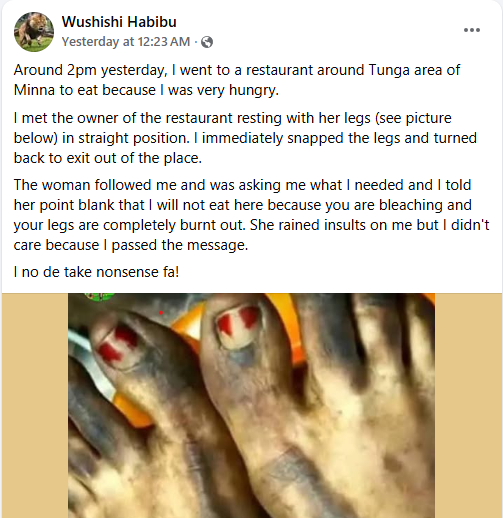The image size is (503, 518).
Task: Click the 'The woman followed me' paragraph
Action: [x=251, y=215]
